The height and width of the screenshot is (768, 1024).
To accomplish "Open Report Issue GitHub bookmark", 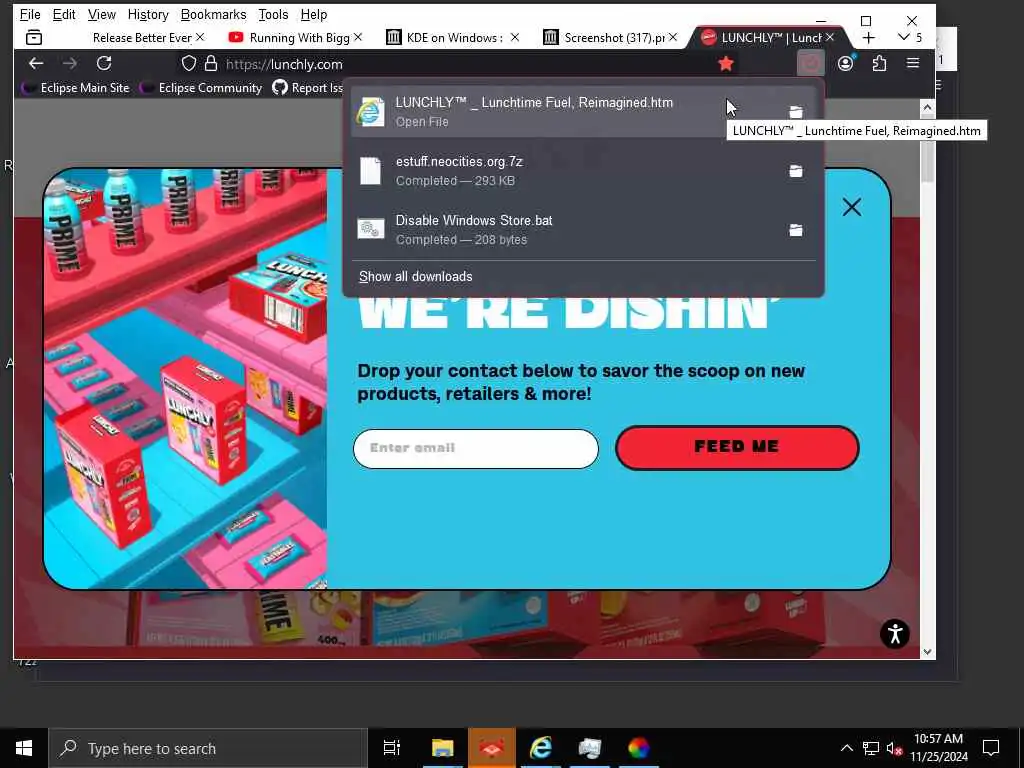I will point(308,88).
